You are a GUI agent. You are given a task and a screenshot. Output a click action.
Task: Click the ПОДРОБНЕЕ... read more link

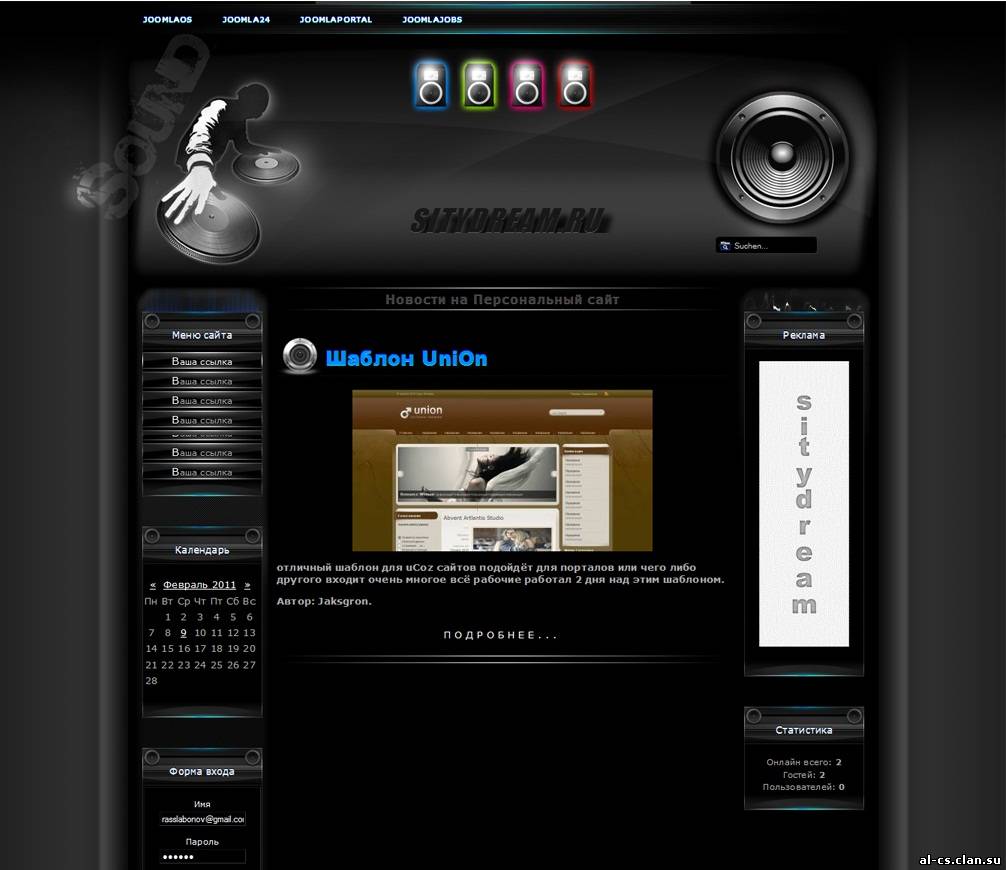click(x=501, y=635)
